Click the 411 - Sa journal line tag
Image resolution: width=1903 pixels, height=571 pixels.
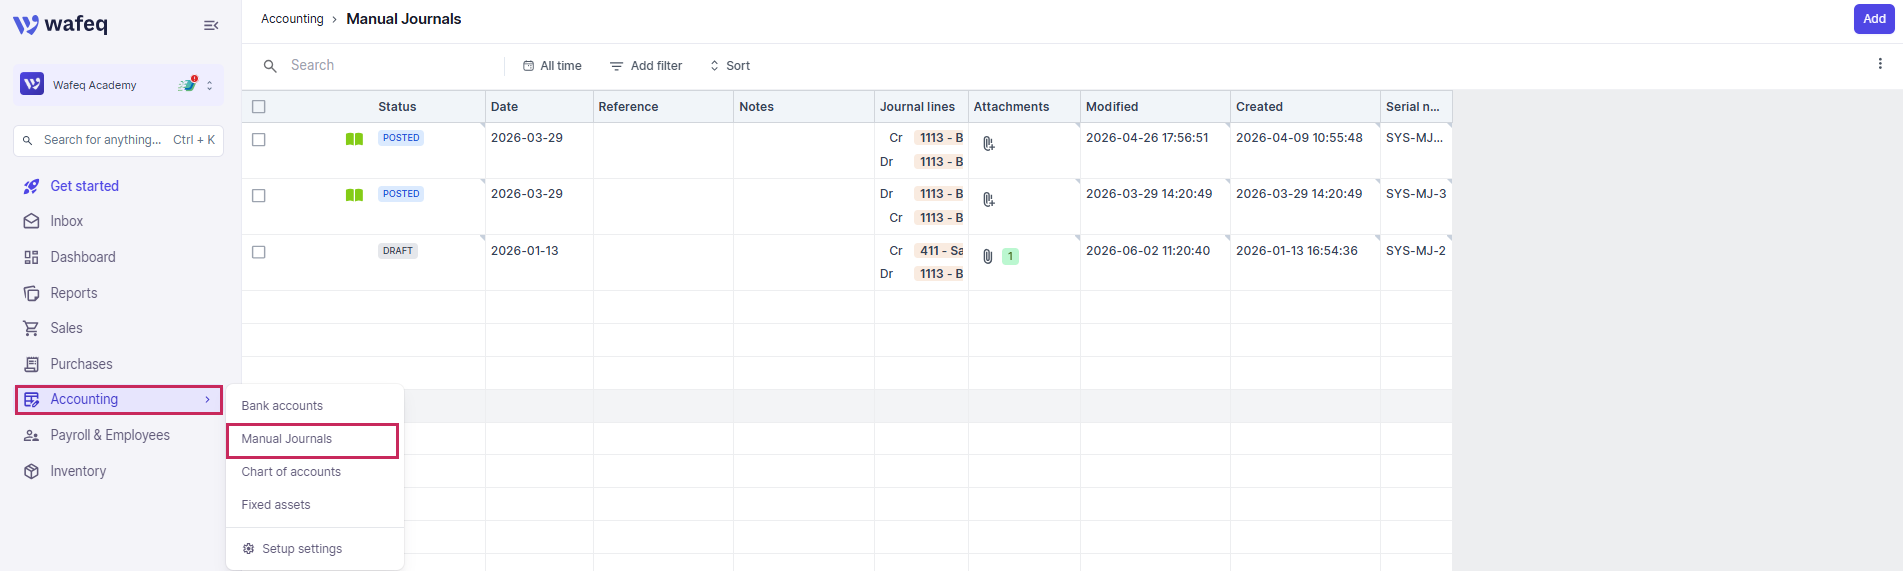[x=940, y=251]
